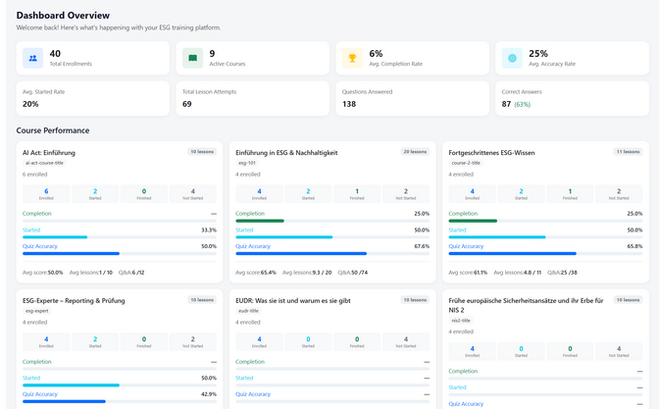Open Frühe europäische Sicherheitsansätze course
Screen dimensions: 660x409
click(x=526, y=305)
